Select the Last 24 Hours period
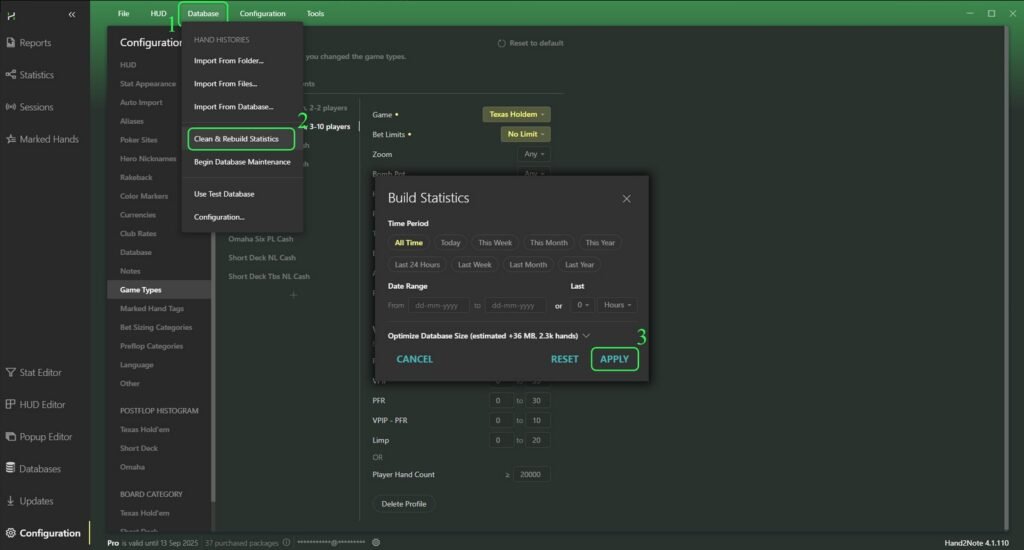Viewport: 1024px width, 550px height. tap(417, 265)
